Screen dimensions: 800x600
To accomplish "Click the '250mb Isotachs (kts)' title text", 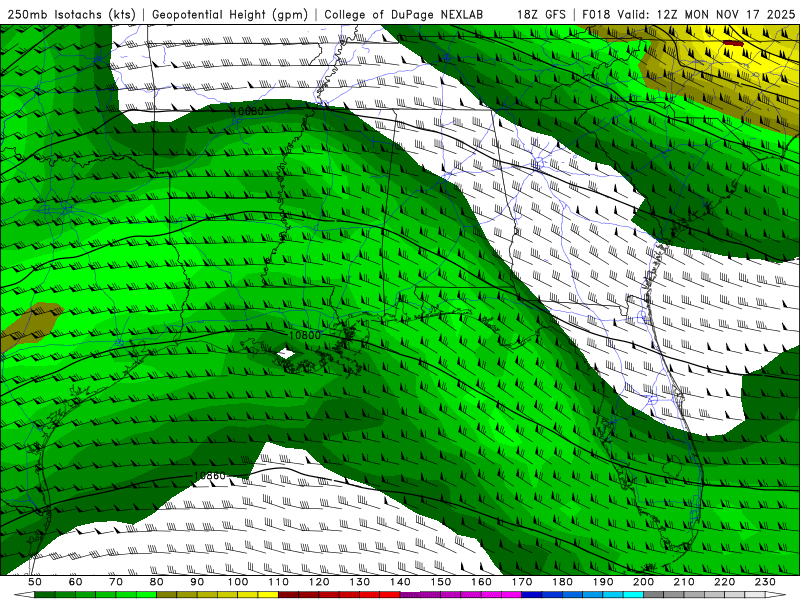I will click(x=71, y=14).
